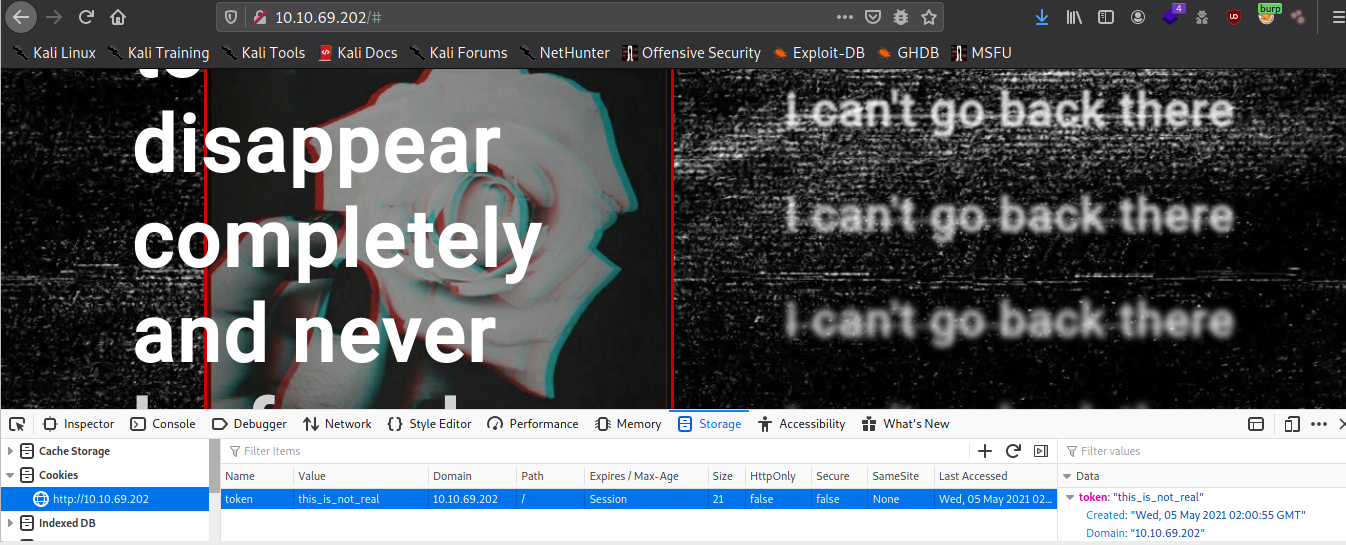
Task: Click the Pocket save icon
Action: [873, 17]
